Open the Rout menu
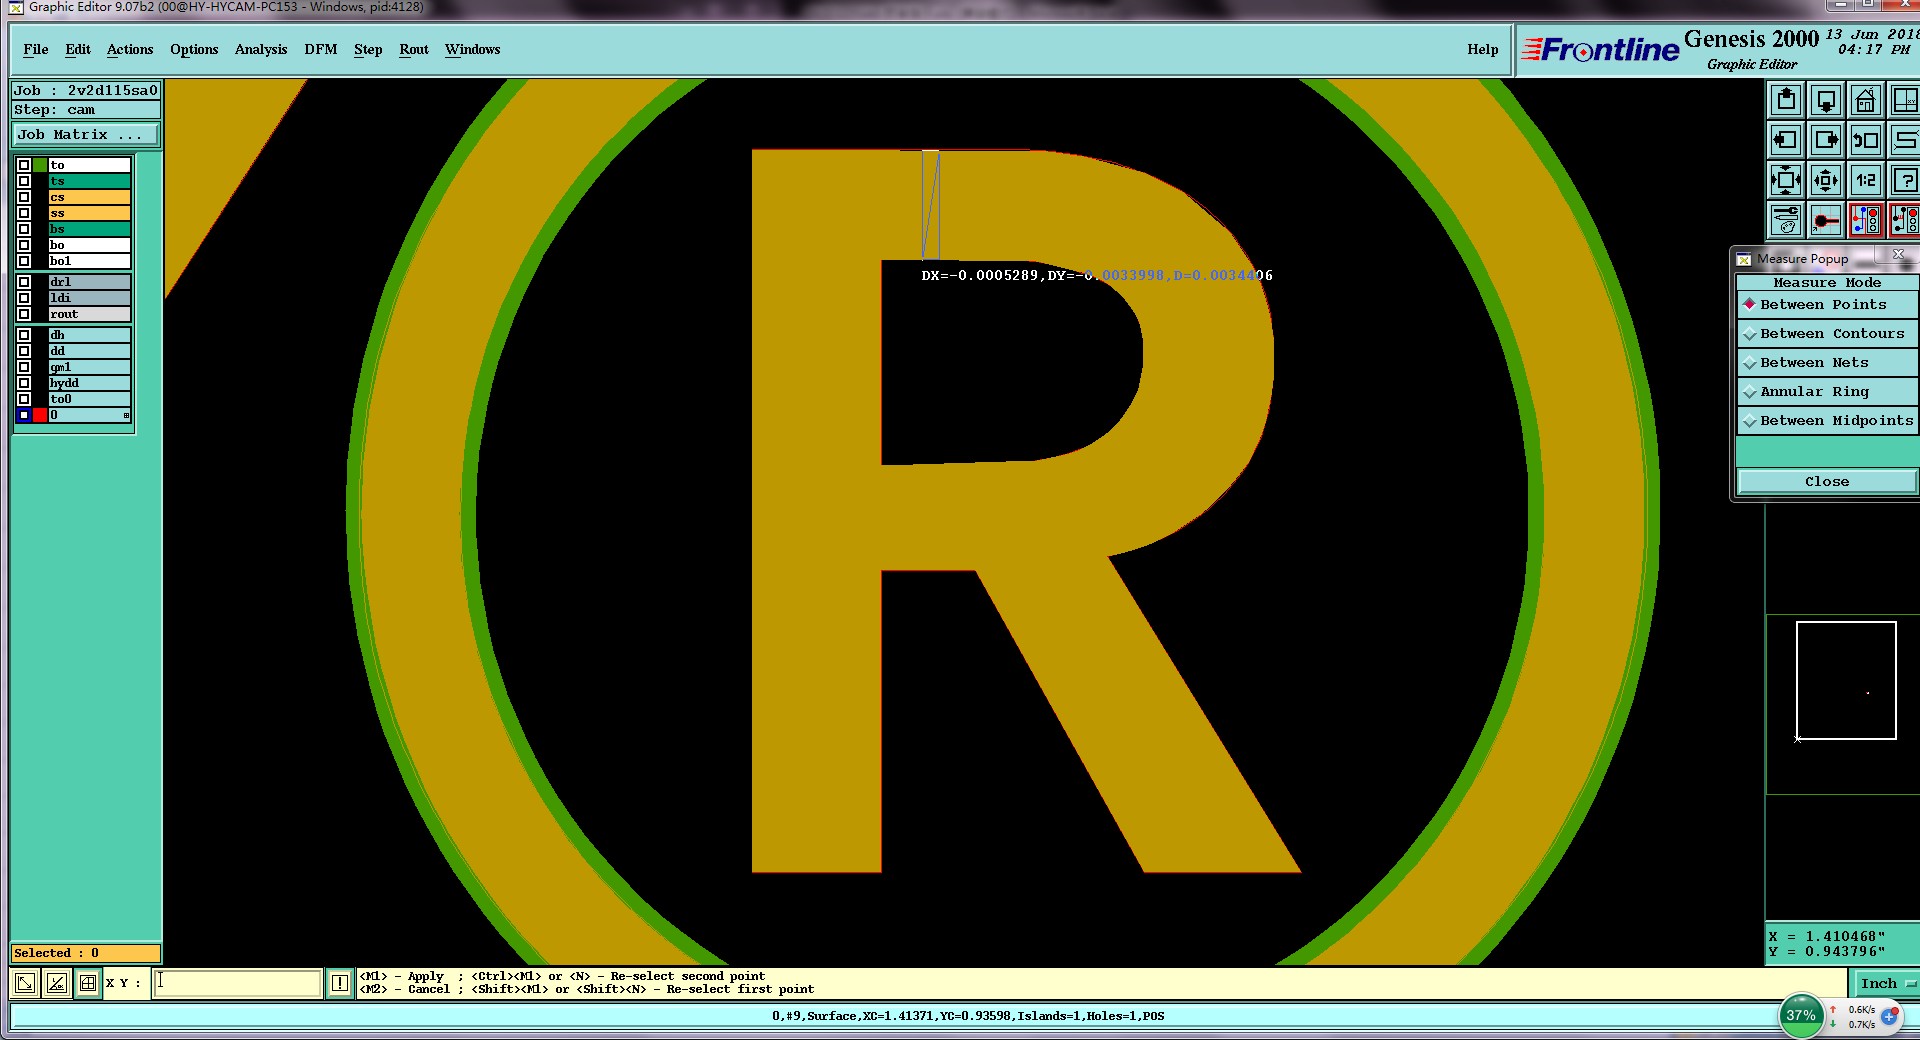 point(414,49)
